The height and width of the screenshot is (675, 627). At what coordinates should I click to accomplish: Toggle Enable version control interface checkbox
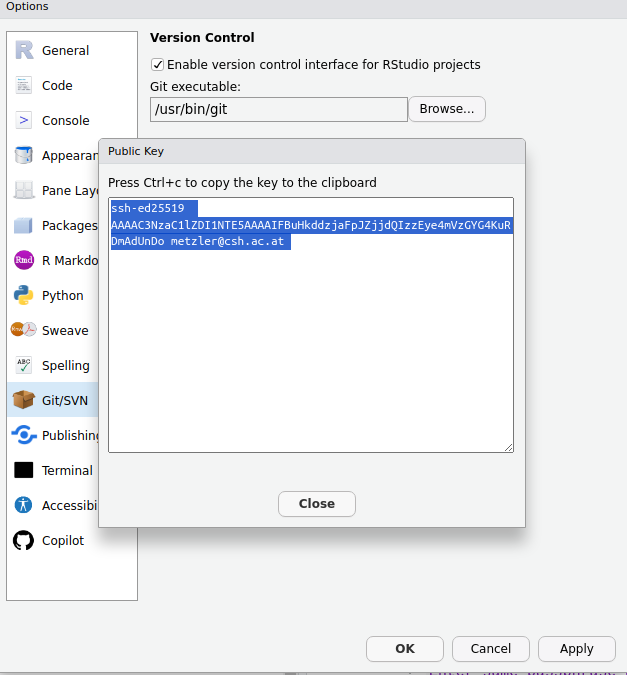click(157, 65)
